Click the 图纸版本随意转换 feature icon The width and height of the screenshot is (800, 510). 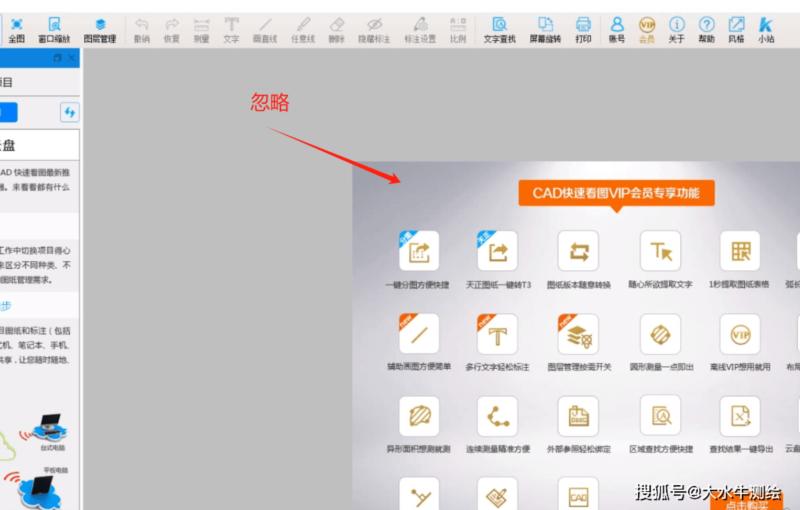pyautogui.click(x=578, y=250)
